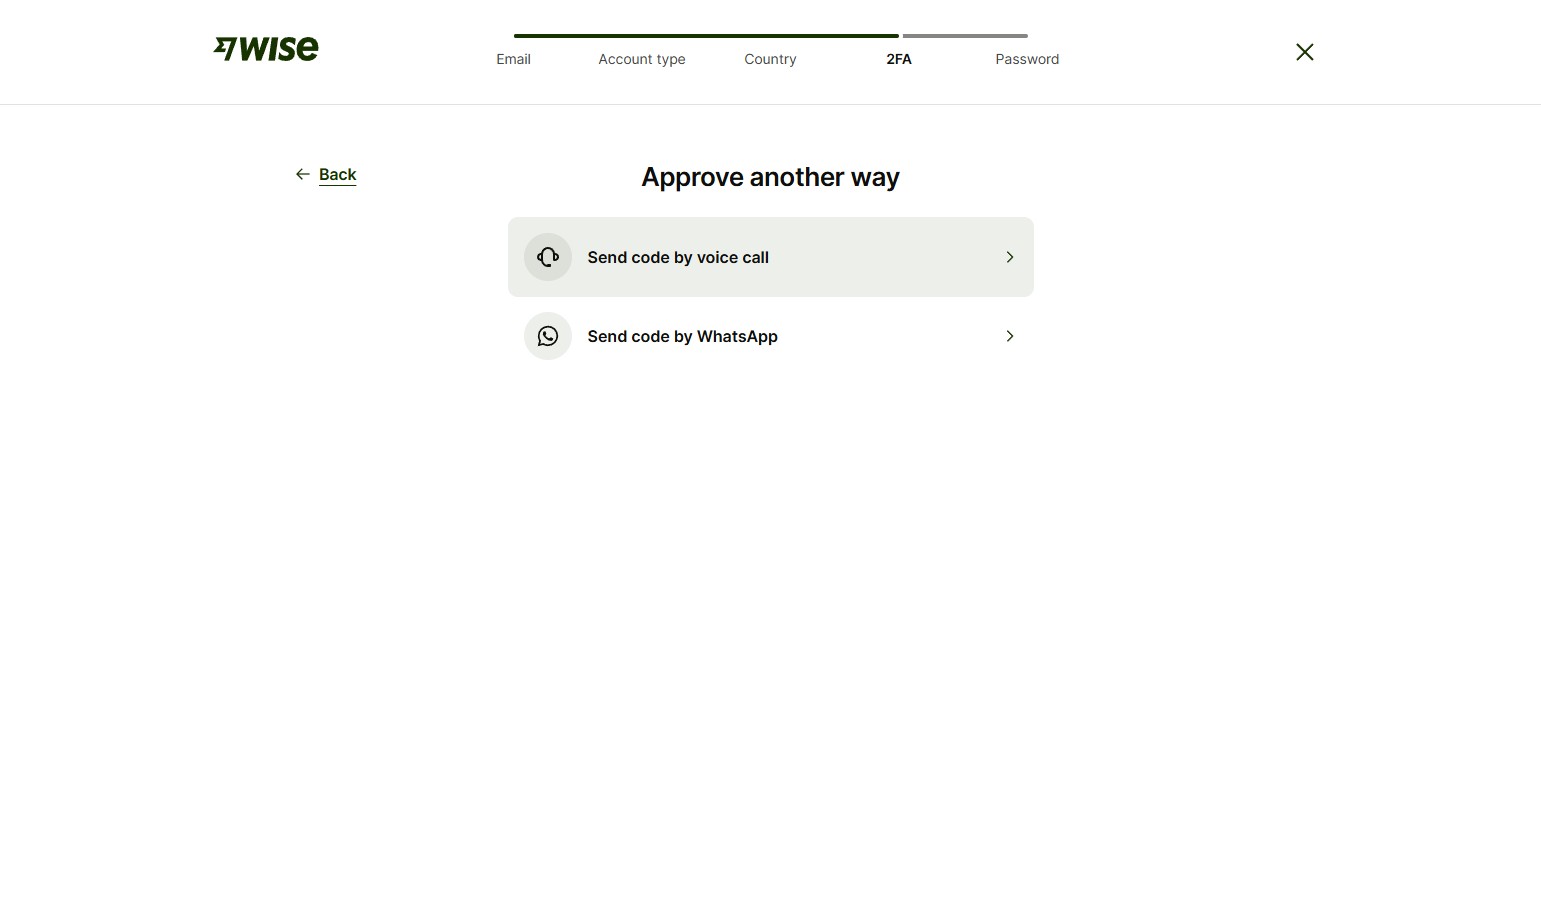Select the Password step
Image resolution: width=1541 pixels, height=911 pixels.
click(1027, 59)
